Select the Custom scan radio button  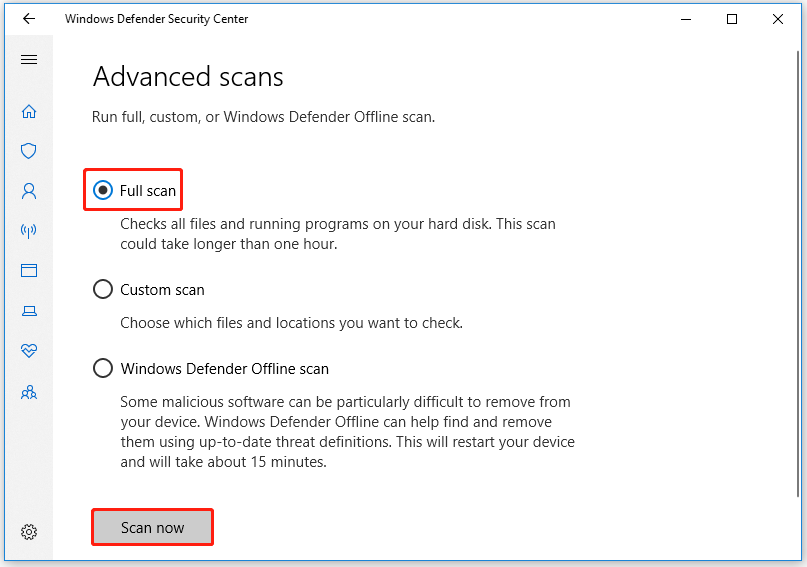click(x=103, y=289)
